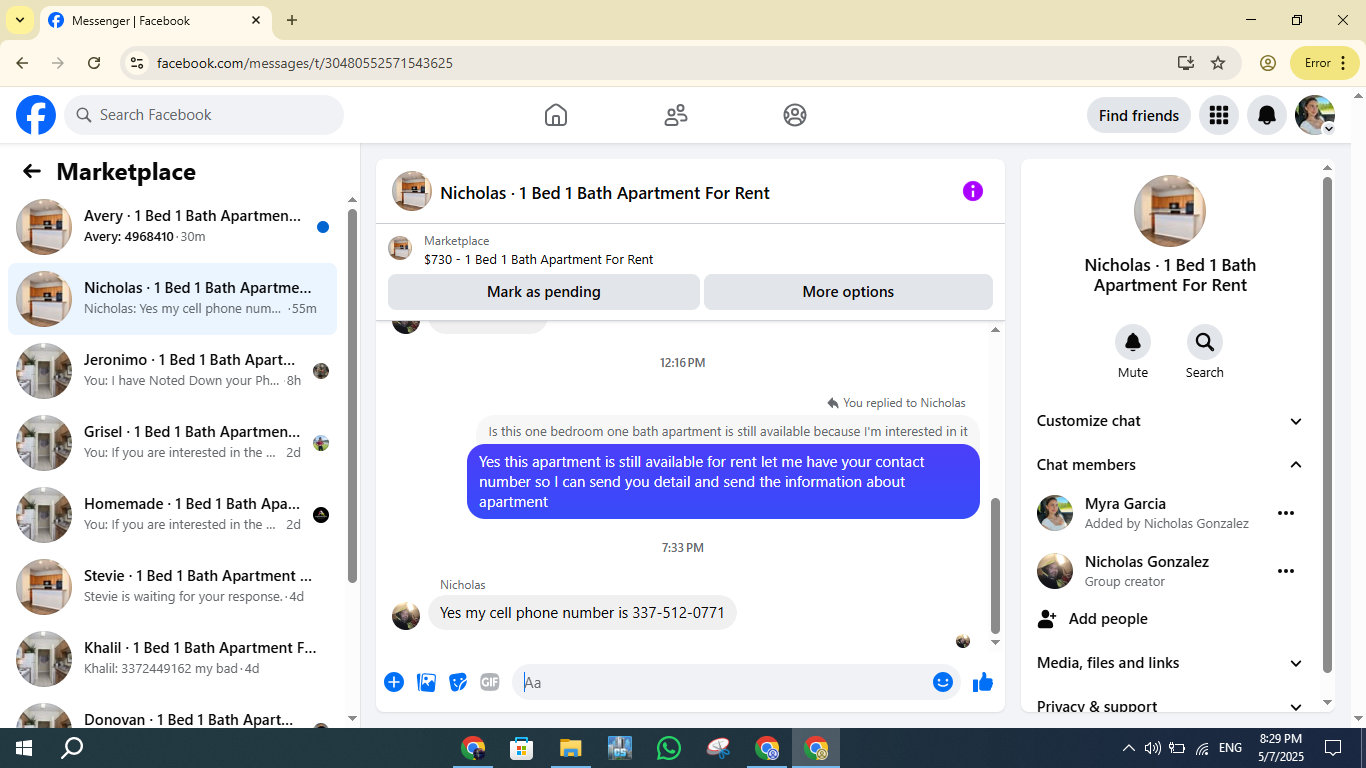The height and width of the screenshot is (768, 1366).
Task: Mute this chat with the bell button
Action: click(1133, 343)
